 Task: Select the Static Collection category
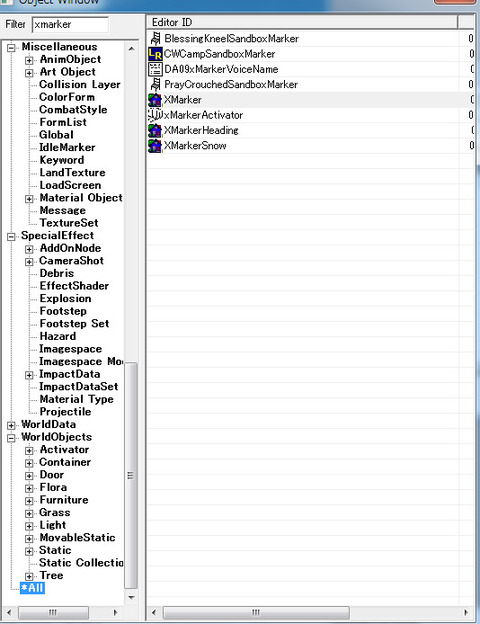point(81,563)
